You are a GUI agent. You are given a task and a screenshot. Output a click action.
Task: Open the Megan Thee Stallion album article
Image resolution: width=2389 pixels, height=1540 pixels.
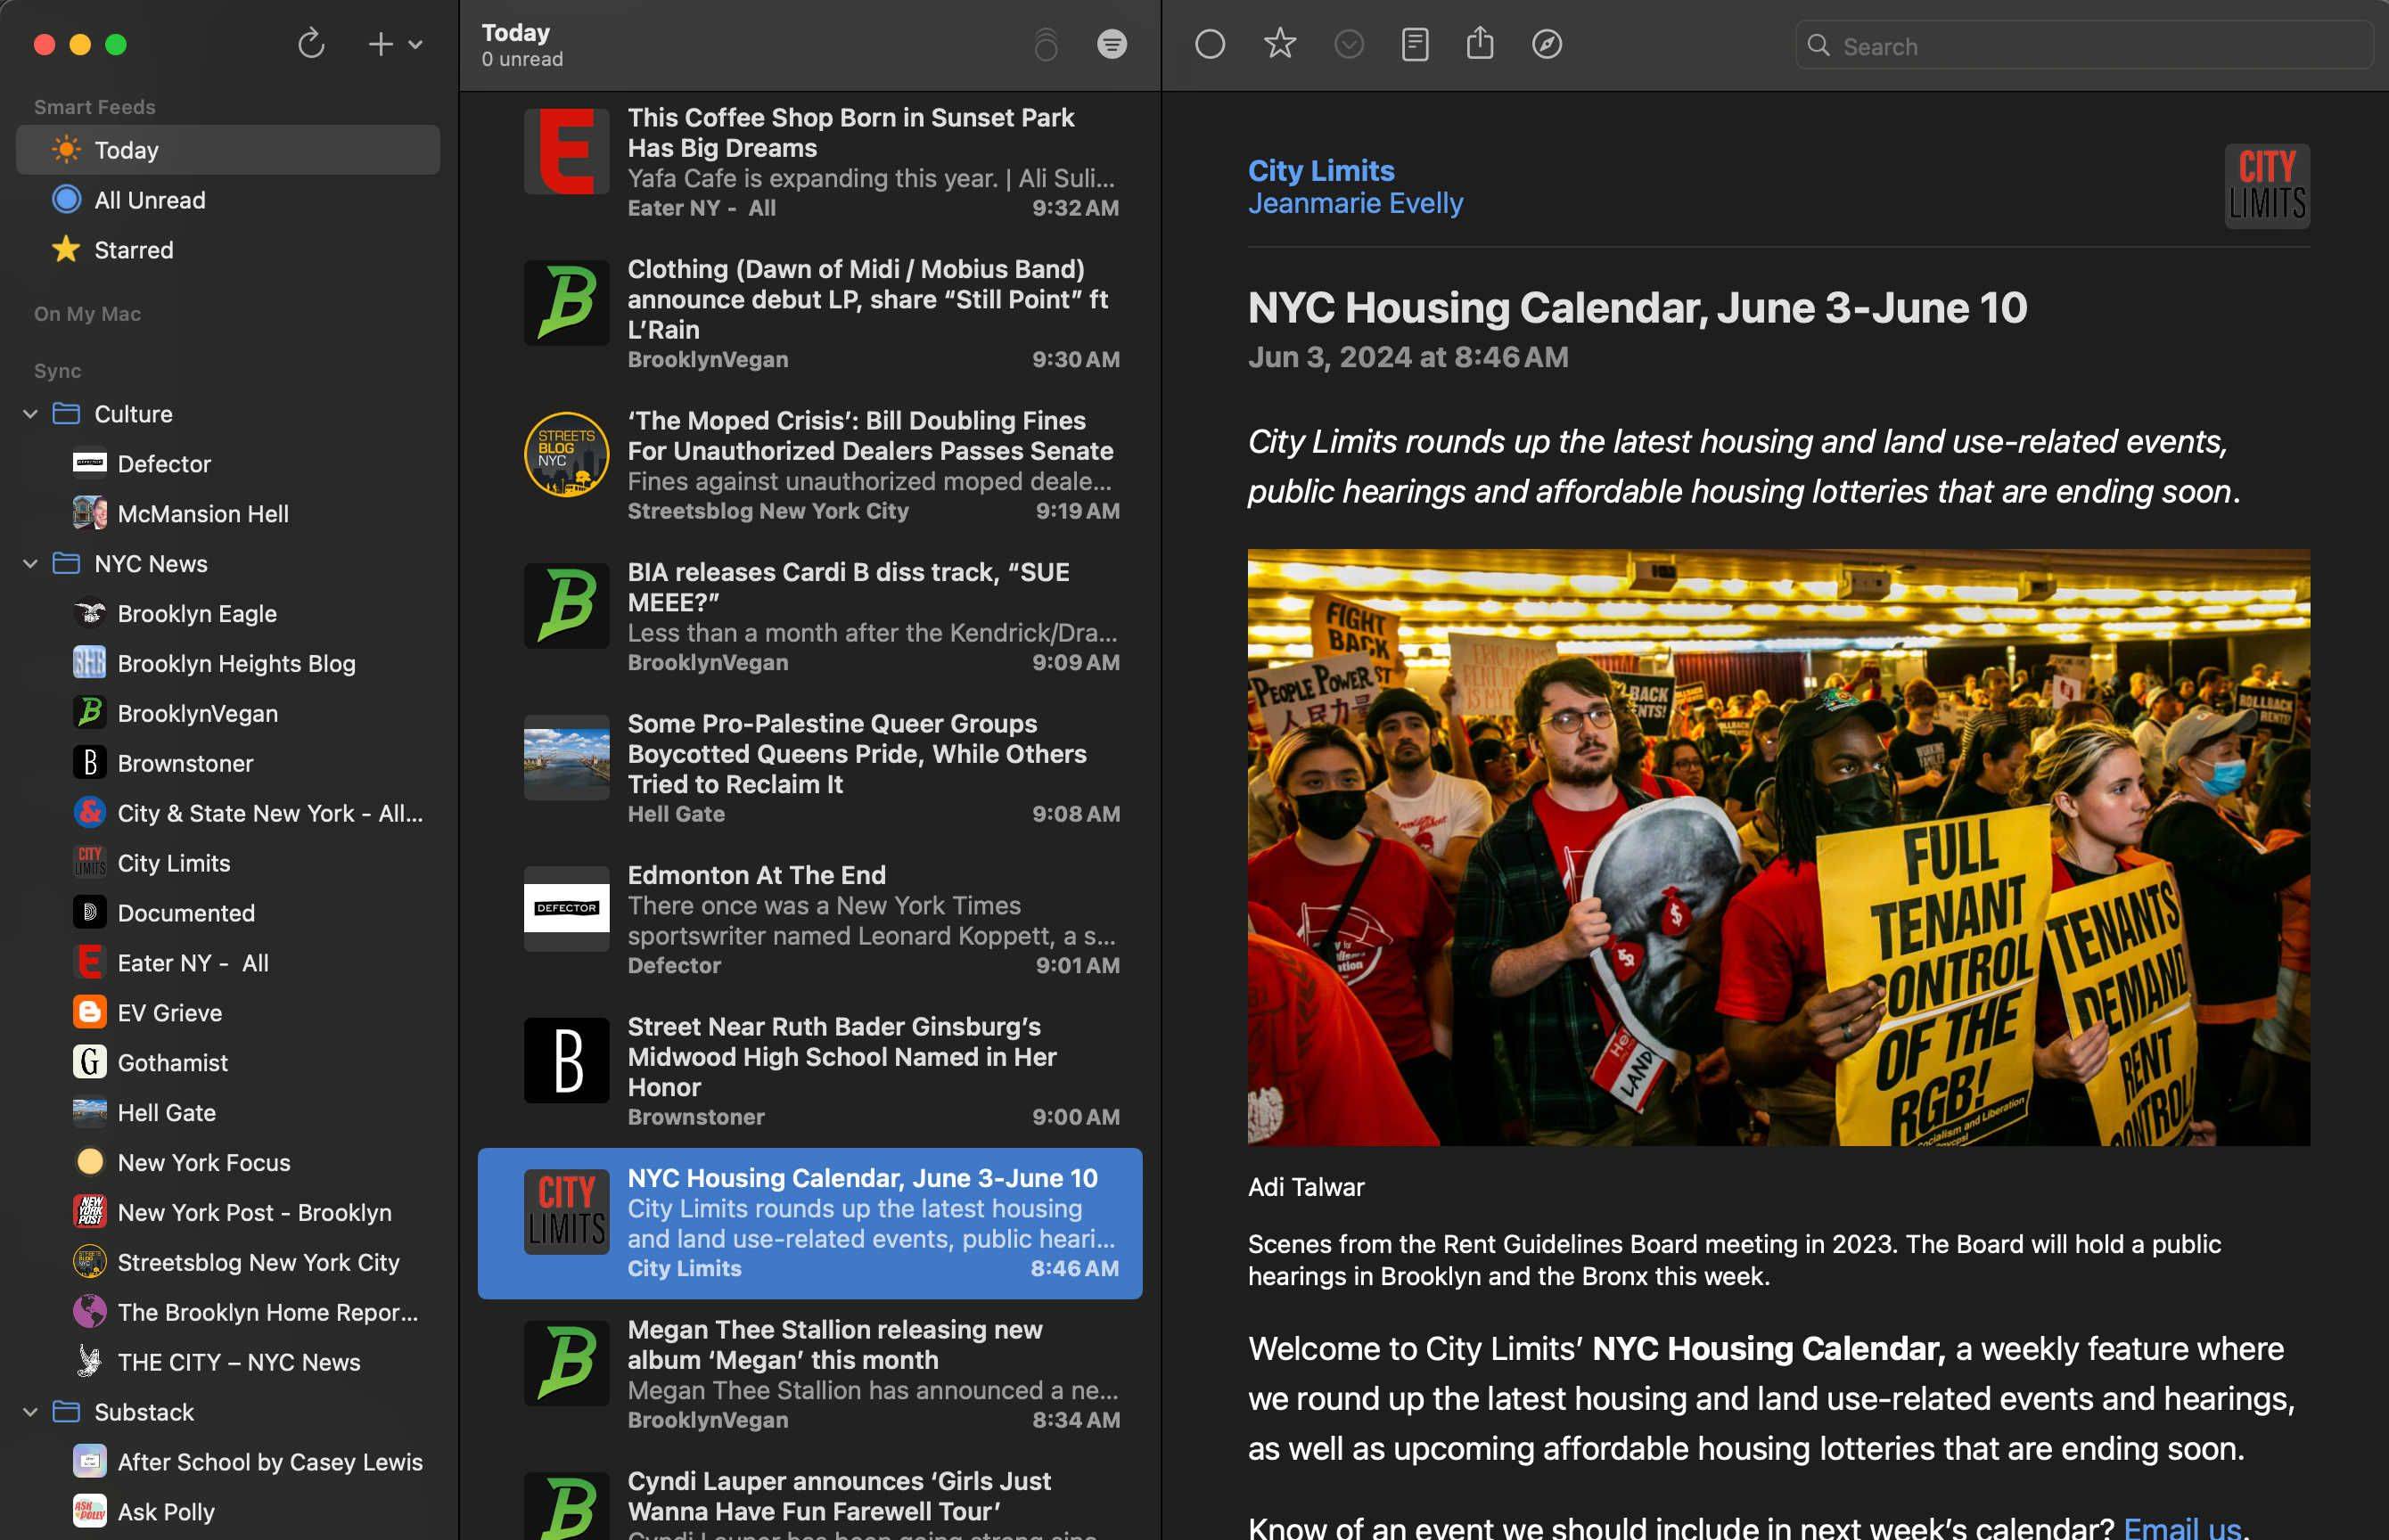(810, 1374)
